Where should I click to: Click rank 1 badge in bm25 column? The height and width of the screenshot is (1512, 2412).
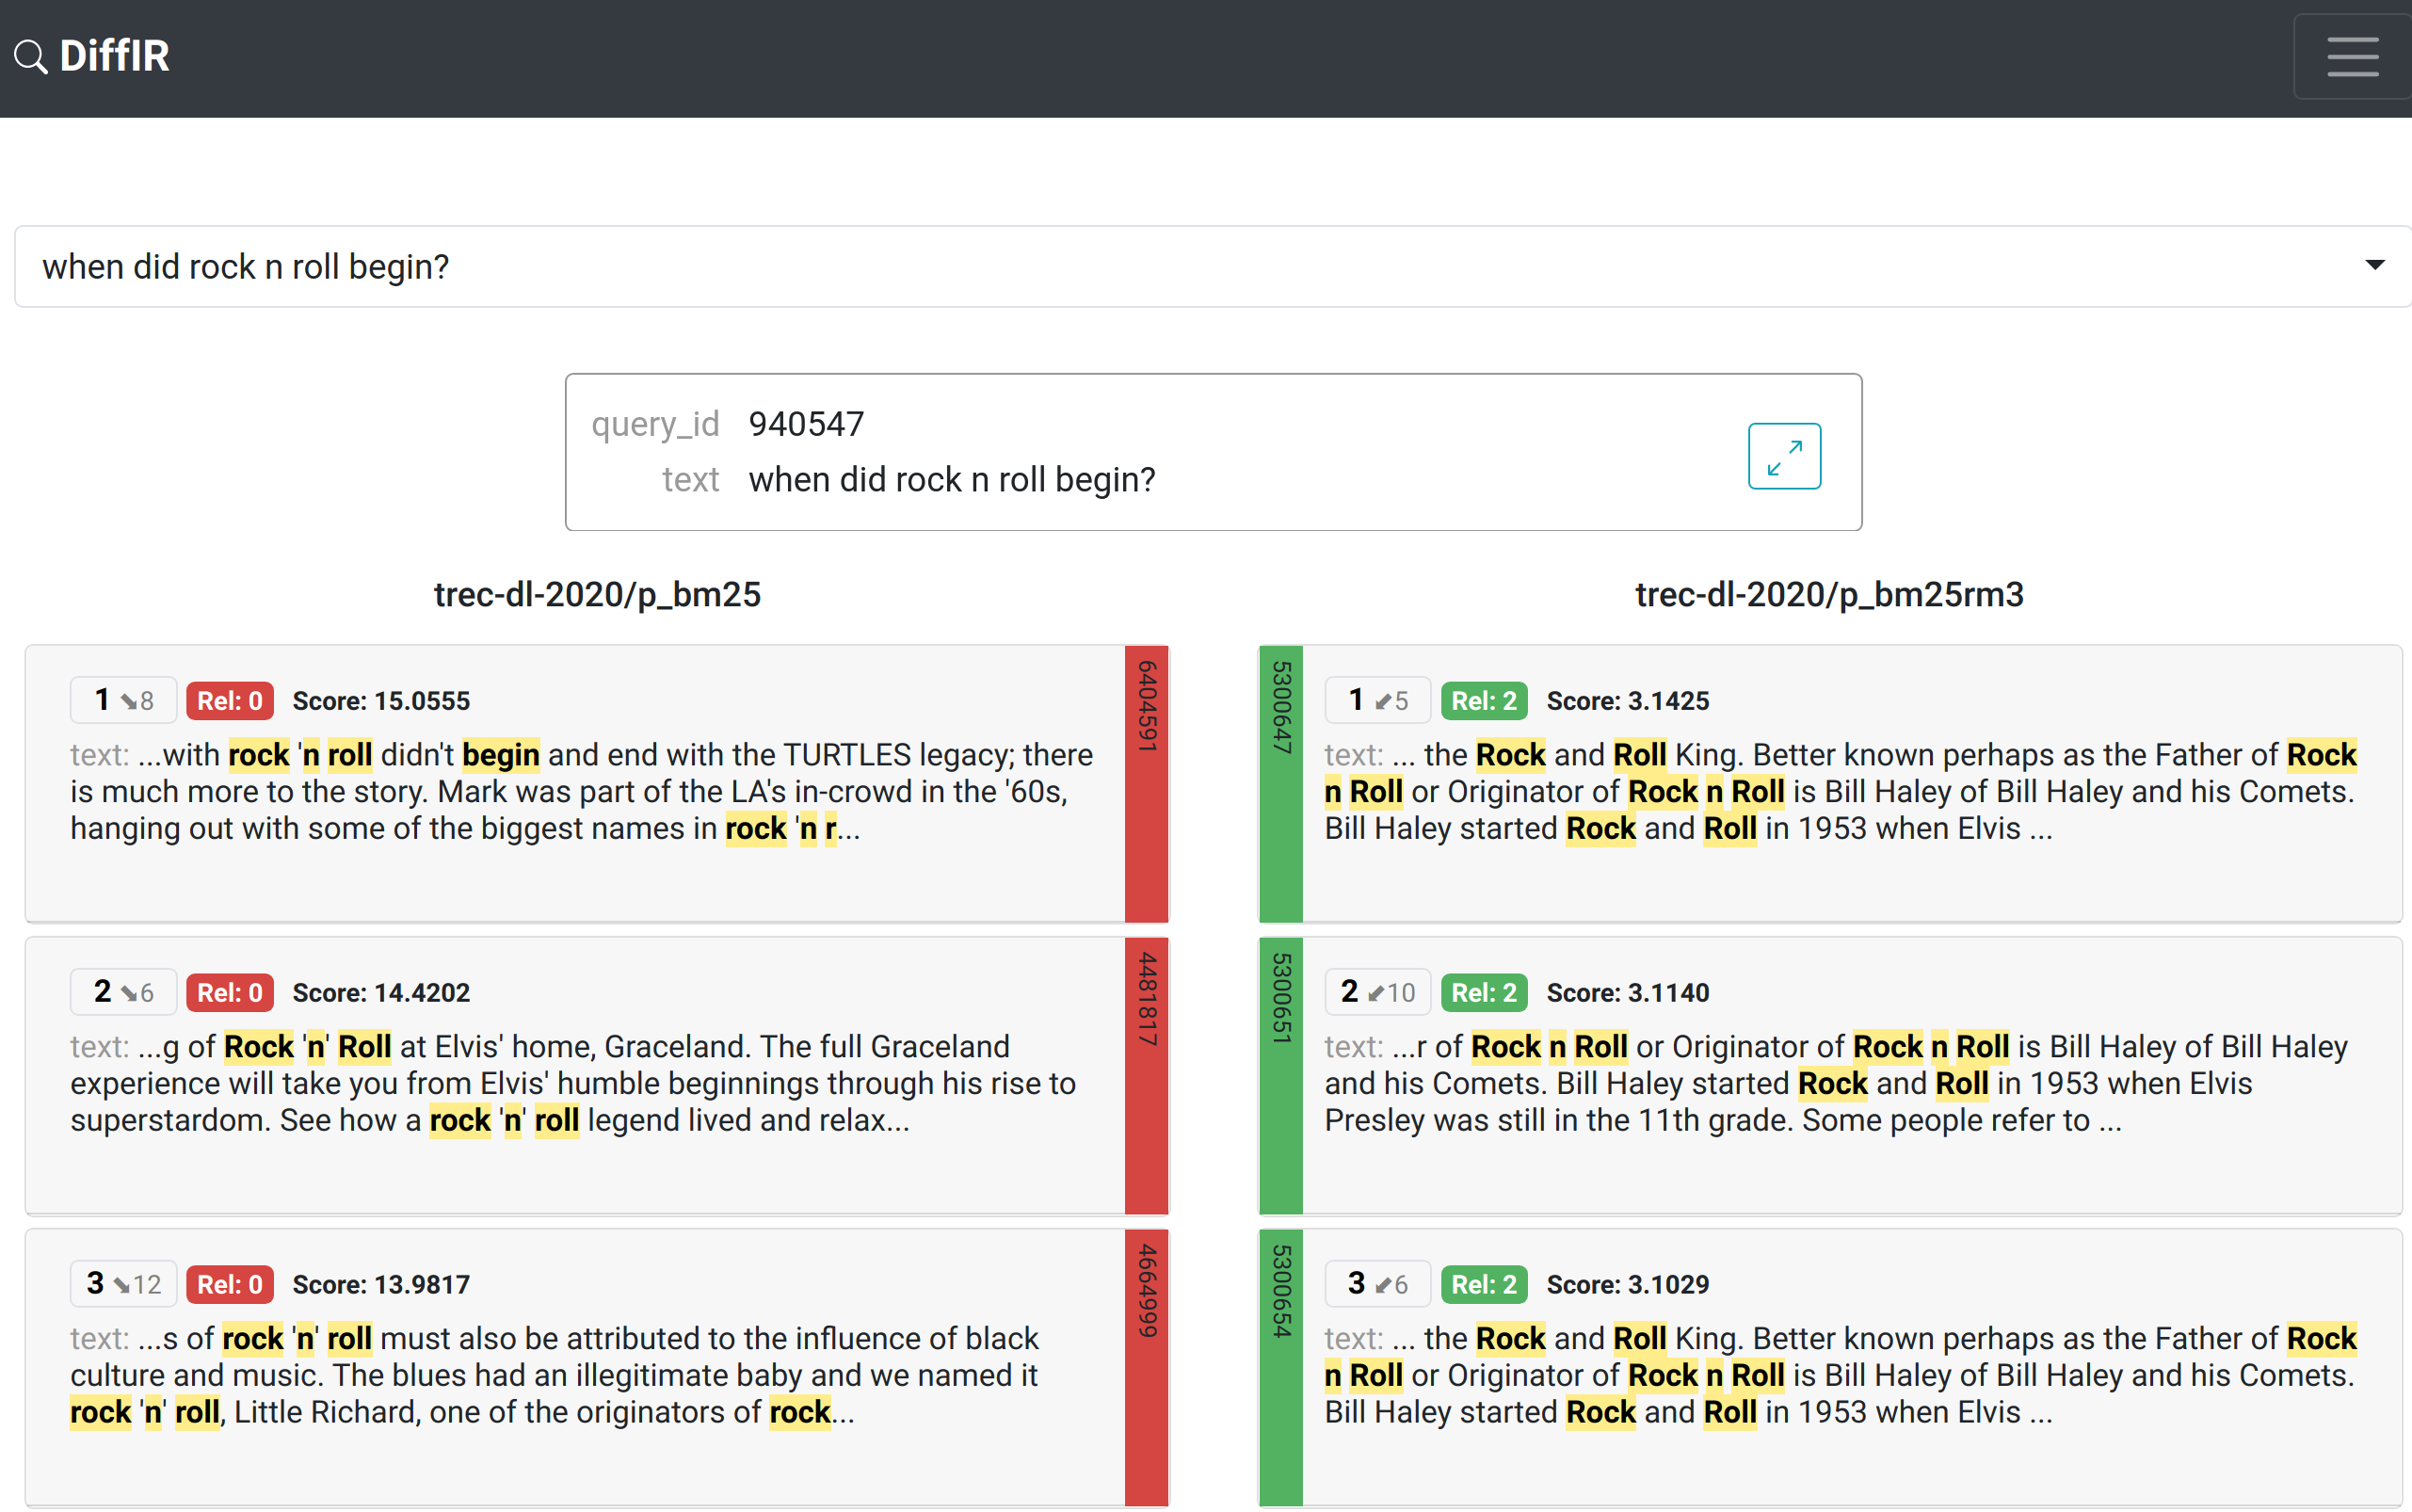tap(123, 700)
